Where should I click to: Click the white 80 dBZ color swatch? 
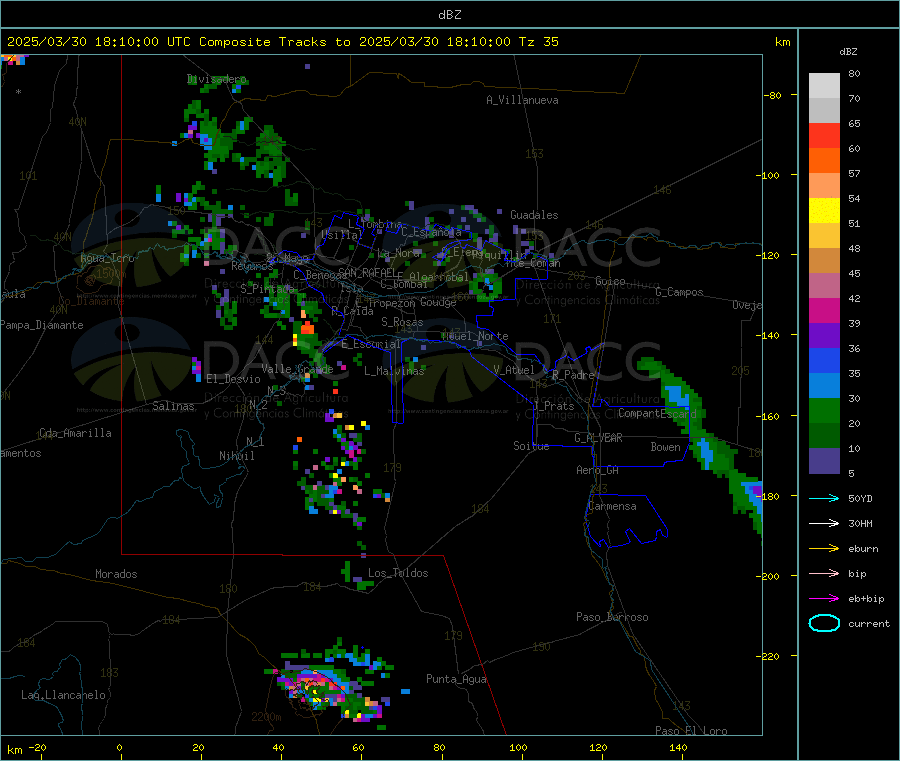(x=824, y=86)
